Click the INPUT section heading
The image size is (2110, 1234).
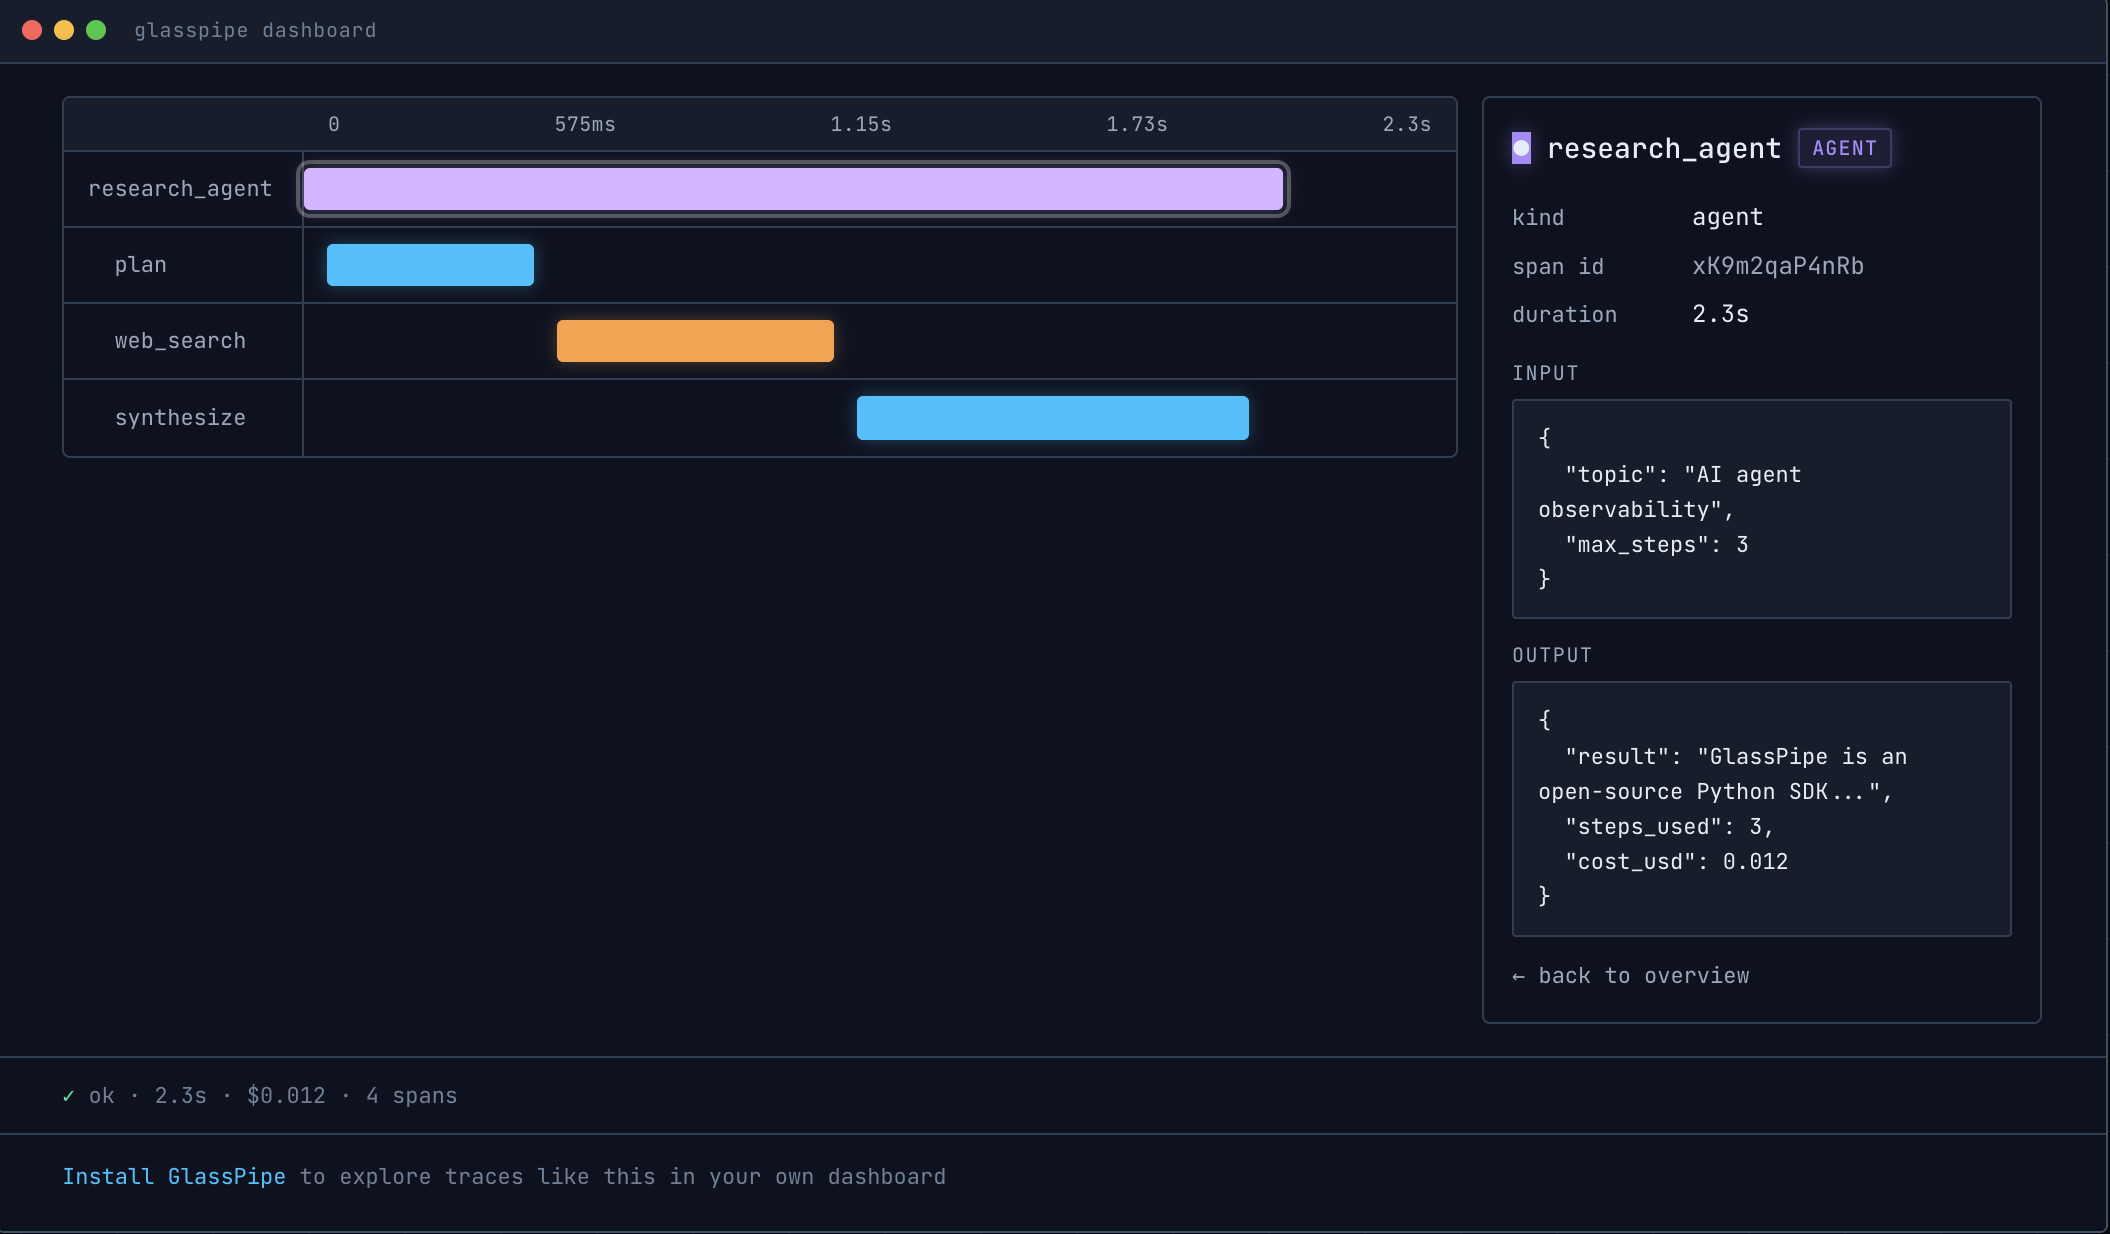pos(1545,373)
